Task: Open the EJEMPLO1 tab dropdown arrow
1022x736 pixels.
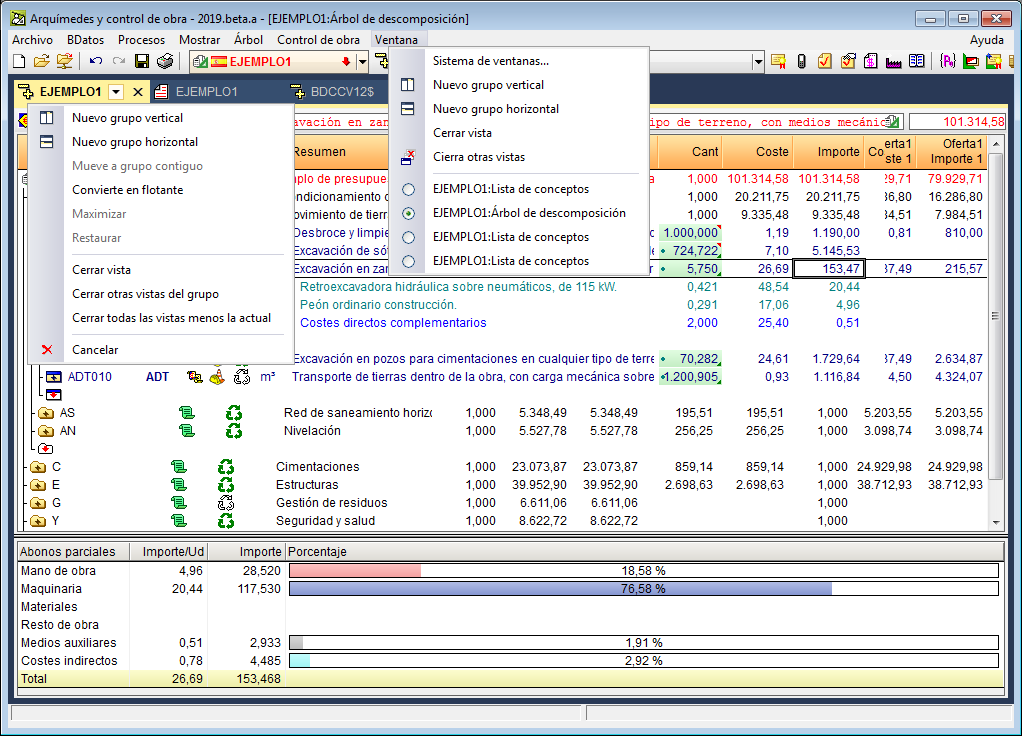Action: pyautogui.click(x=116, y=92)
